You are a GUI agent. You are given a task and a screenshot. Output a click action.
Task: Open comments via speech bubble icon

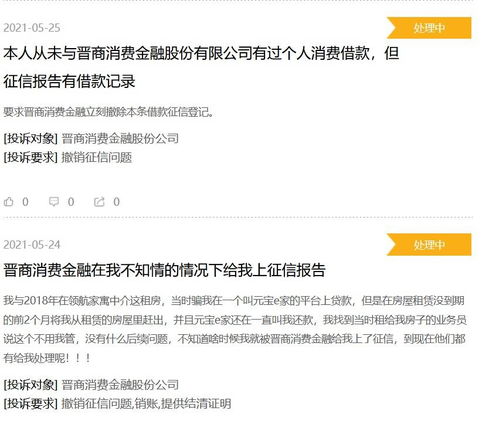[x=54, y=202]
